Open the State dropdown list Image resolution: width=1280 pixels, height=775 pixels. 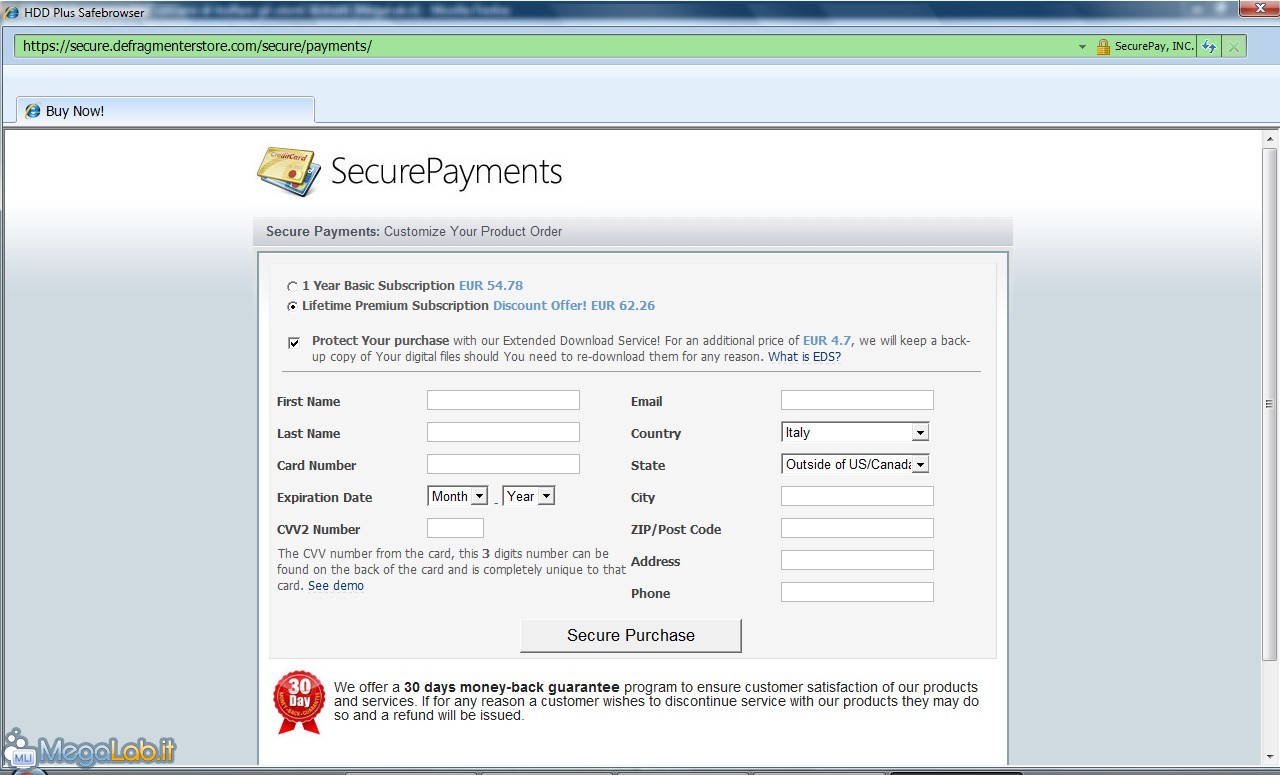pyautogui.click(x=855, y=464)
